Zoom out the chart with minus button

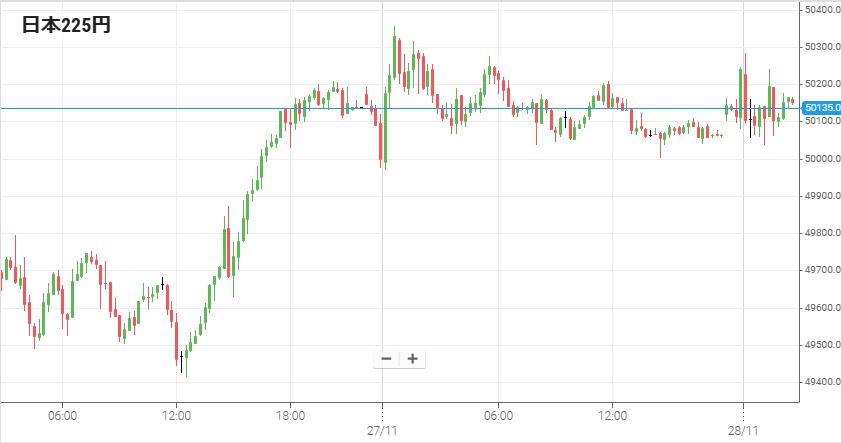[x=386, y=359]
